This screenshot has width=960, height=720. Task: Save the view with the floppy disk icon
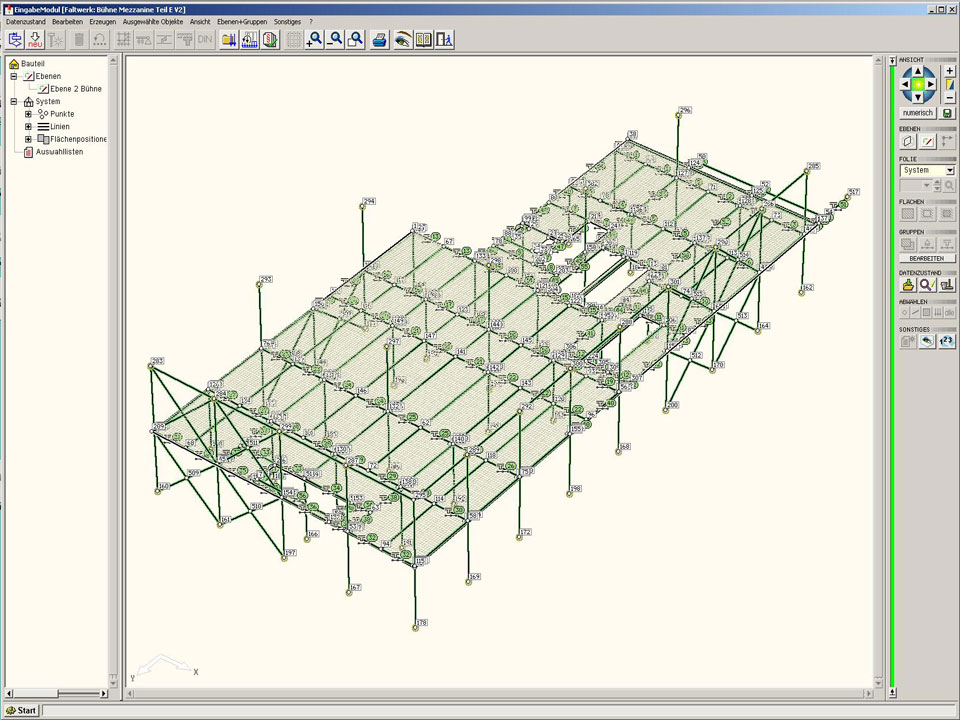tap(947, 113)
